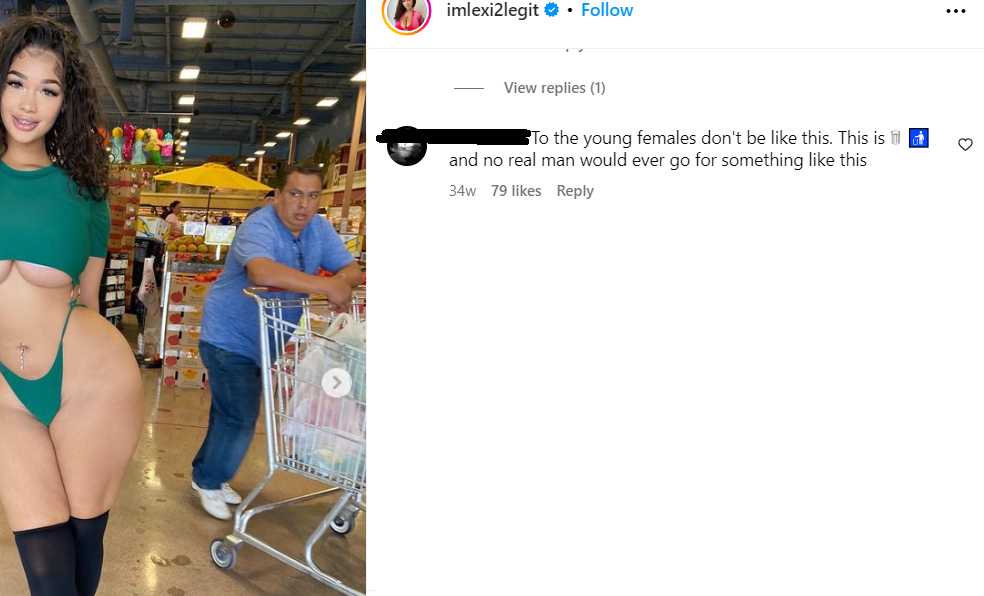
Task: Click the blue litter-bin emoji in the comment
Action: [x=918, y=137]
